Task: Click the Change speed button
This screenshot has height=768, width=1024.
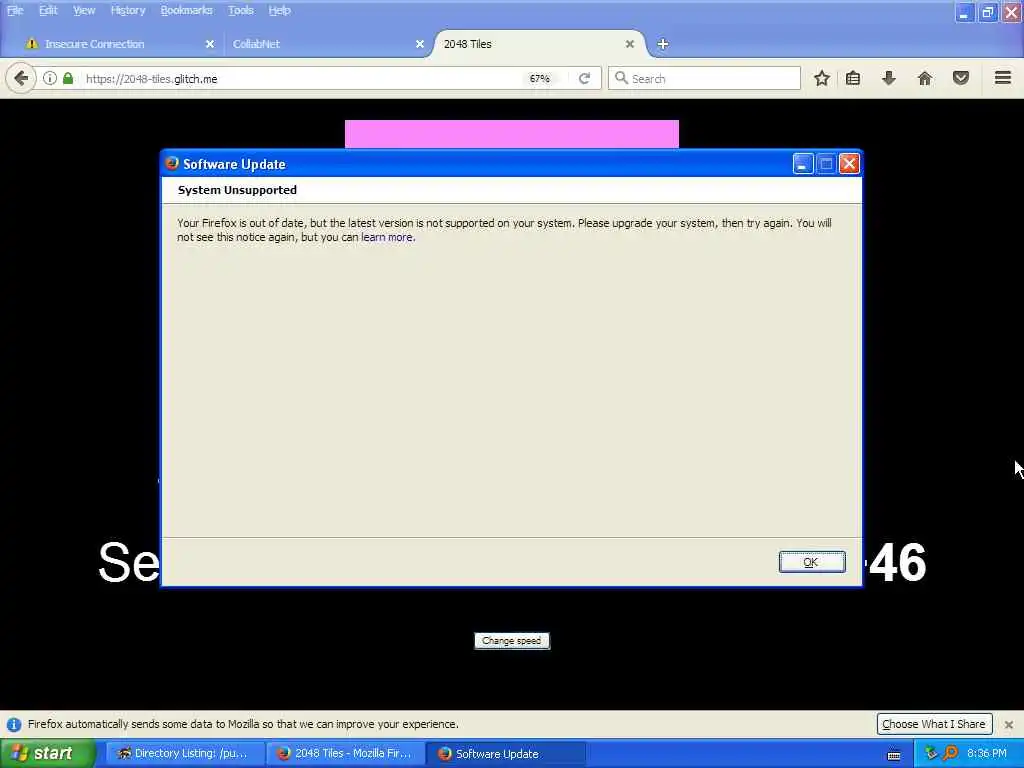Action: tap(512, 641)
